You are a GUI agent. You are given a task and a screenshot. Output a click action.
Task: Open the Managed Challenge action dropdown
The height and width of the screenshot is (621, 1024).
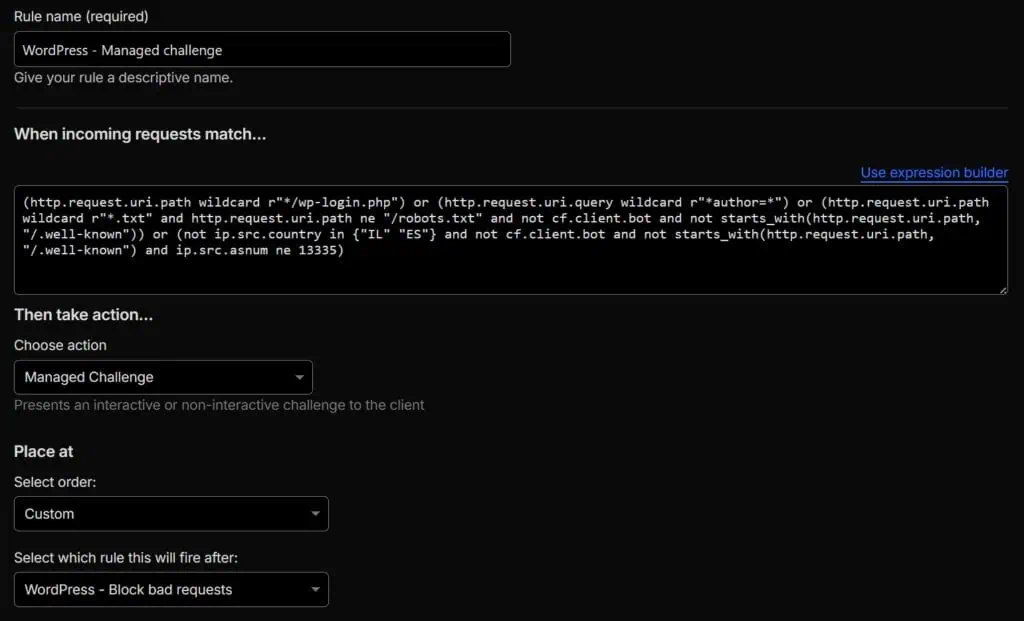163,377
